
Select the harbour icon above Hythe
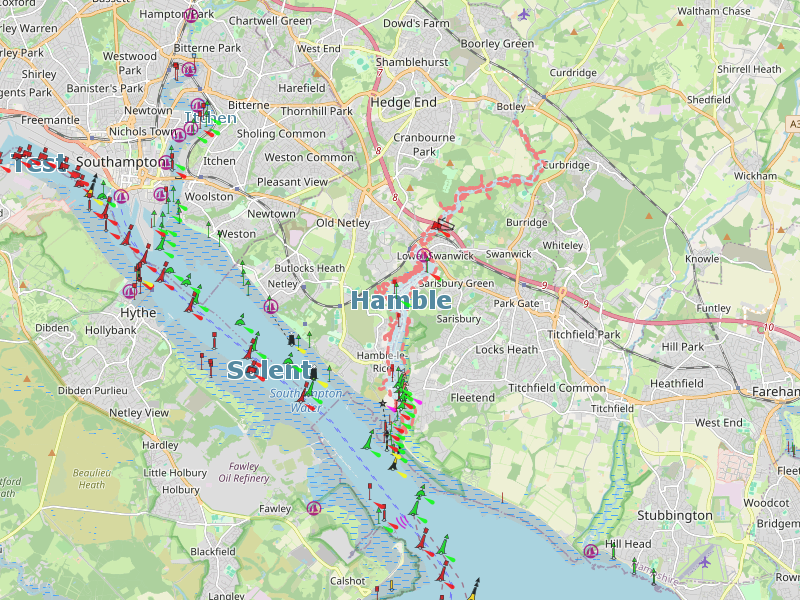coord(129,291)
